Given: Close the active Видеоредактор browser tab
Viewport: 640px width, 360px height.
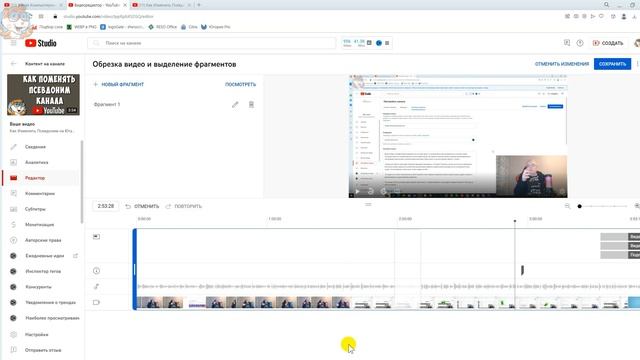Looking at the screenshot, I should 125,5.
